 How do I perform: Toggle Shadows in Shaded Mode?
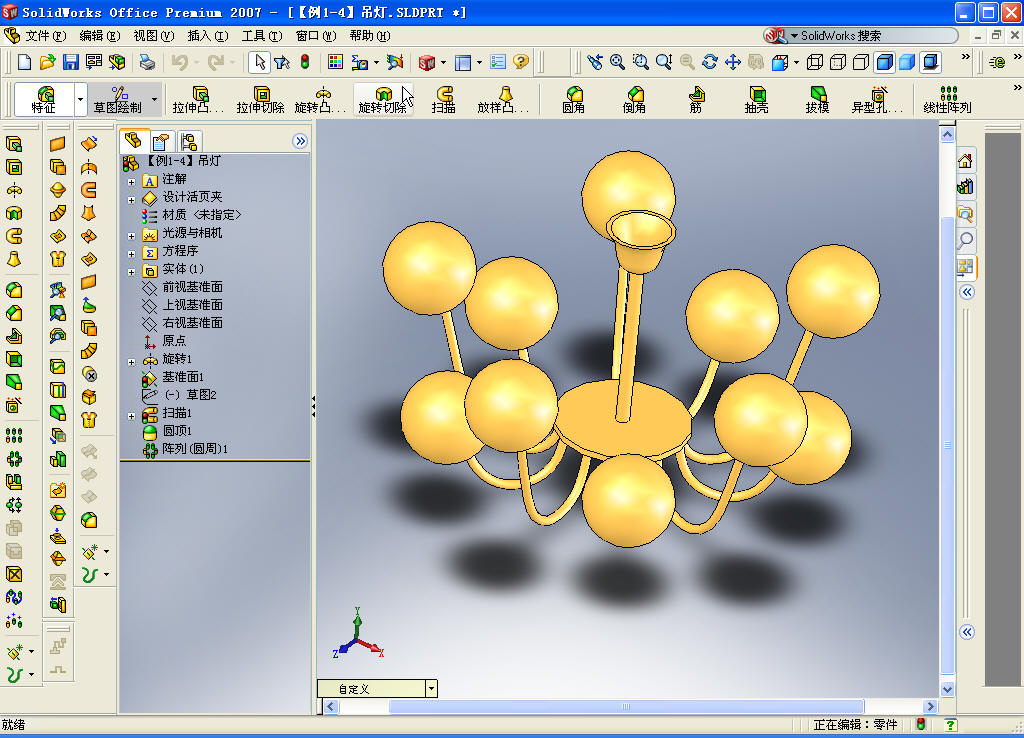coord(931,62)
